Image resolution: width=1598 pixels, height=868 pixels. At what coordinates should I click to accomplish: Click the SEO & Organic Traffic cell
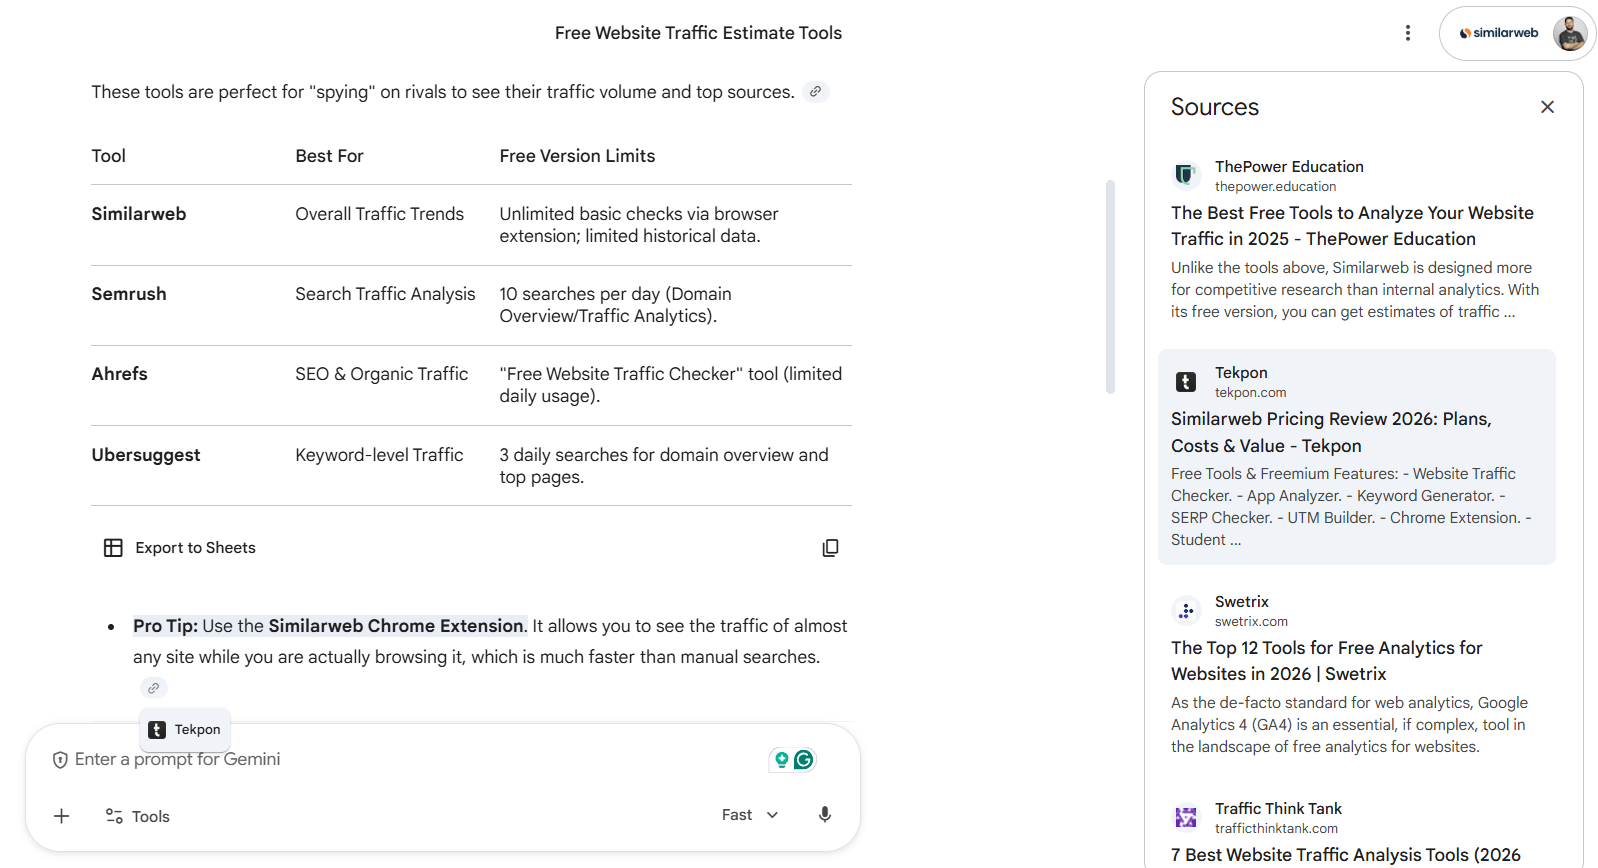click(x=381, y=374)
